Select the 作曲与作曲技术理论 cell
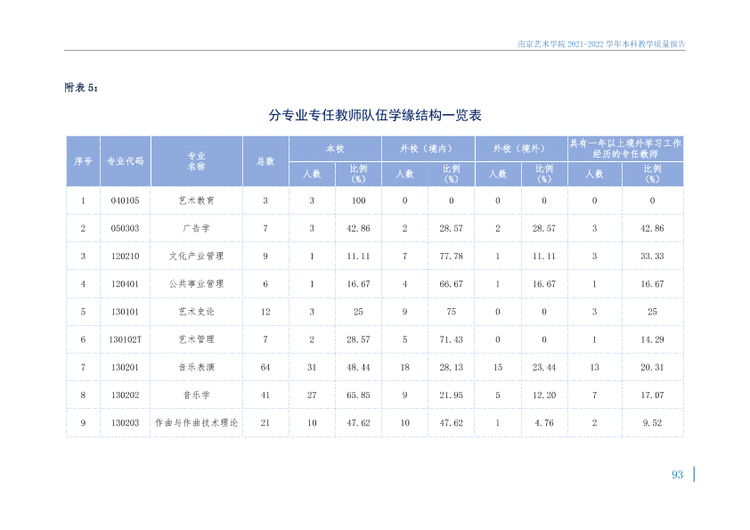Image resolution: width=750 pixels, height=530 pixels. coord(197,423)
